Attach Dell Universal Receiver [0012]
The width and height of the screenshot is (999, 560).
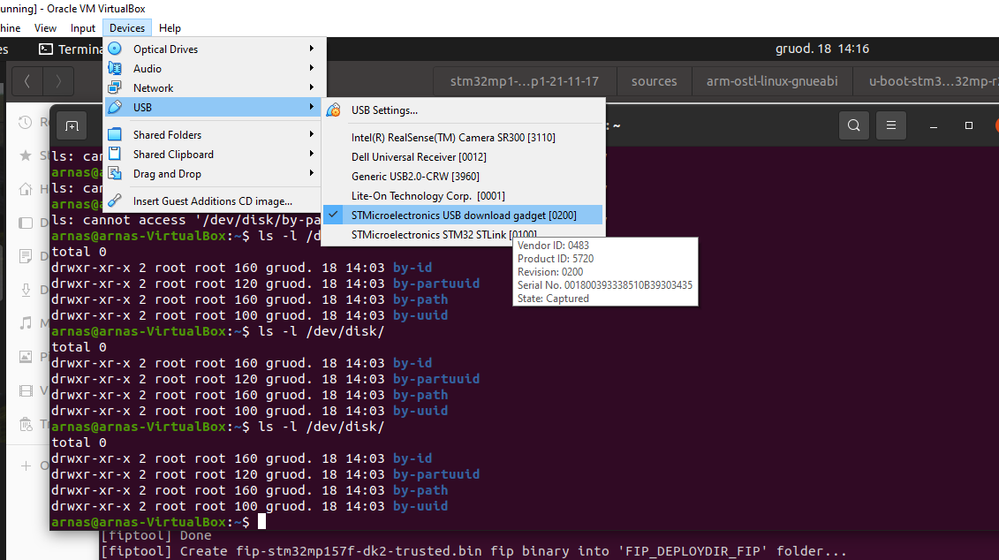click(x=463, y=157)
